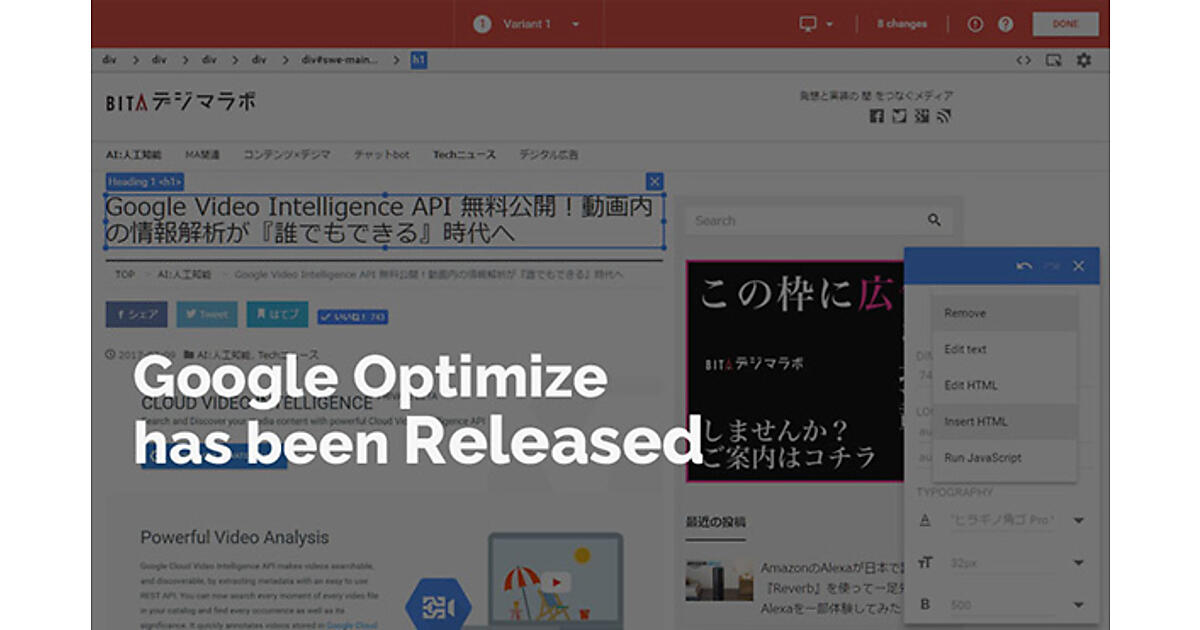
Task: Click the Twitter icon in header
Action: click(899, 117)
